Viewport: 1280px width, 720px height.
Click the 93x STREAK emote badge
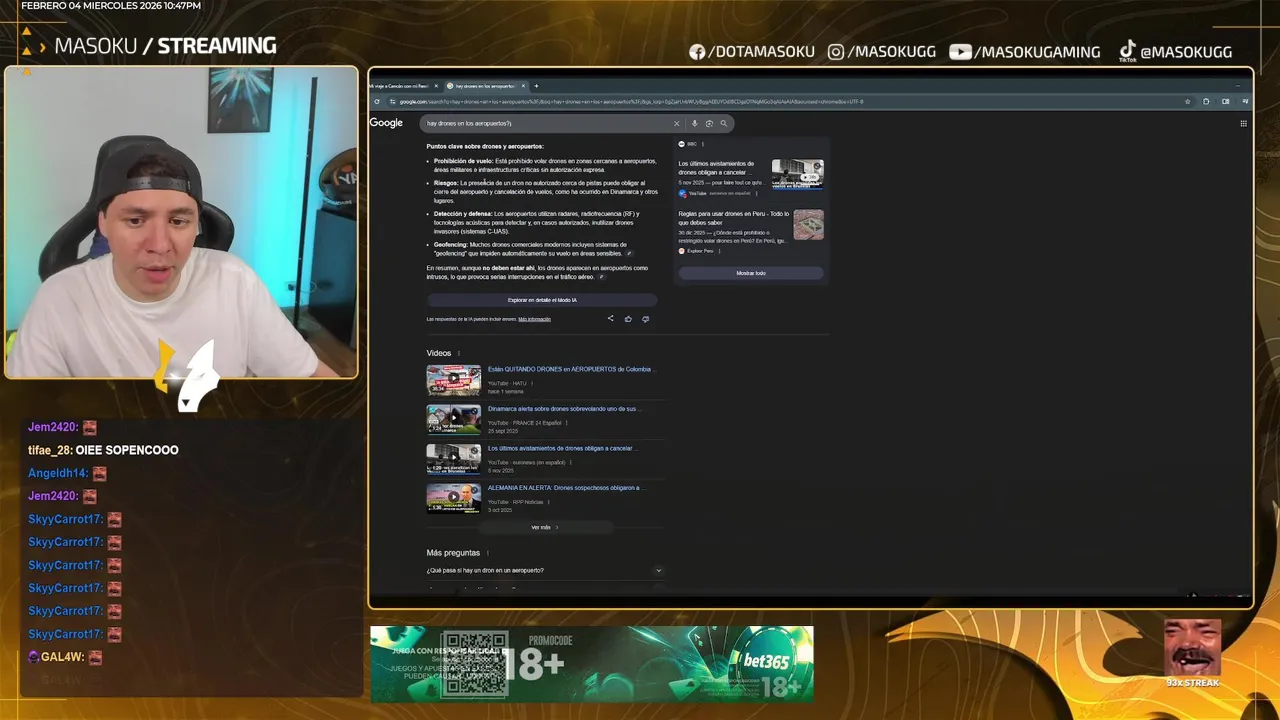[x=1193, y=654]
